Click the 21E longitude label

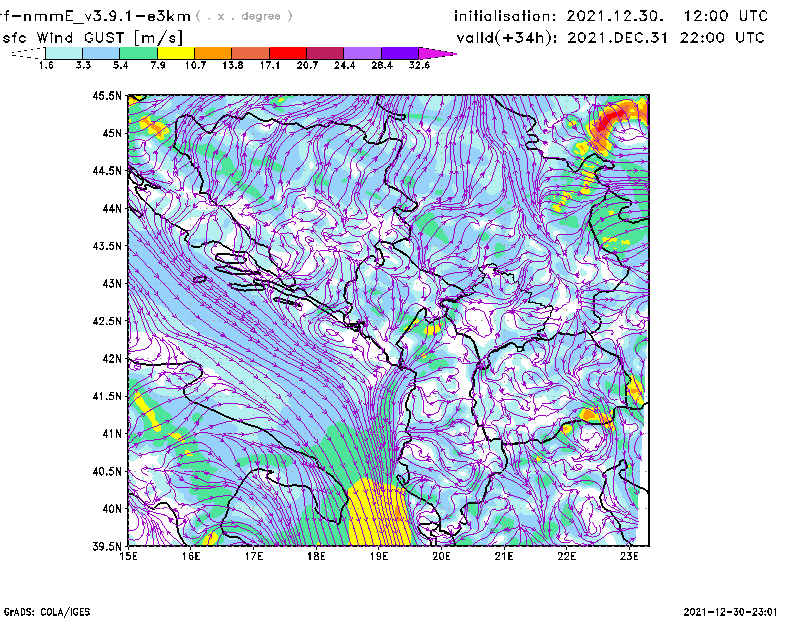pyautogui.click(x=504, y=556)
